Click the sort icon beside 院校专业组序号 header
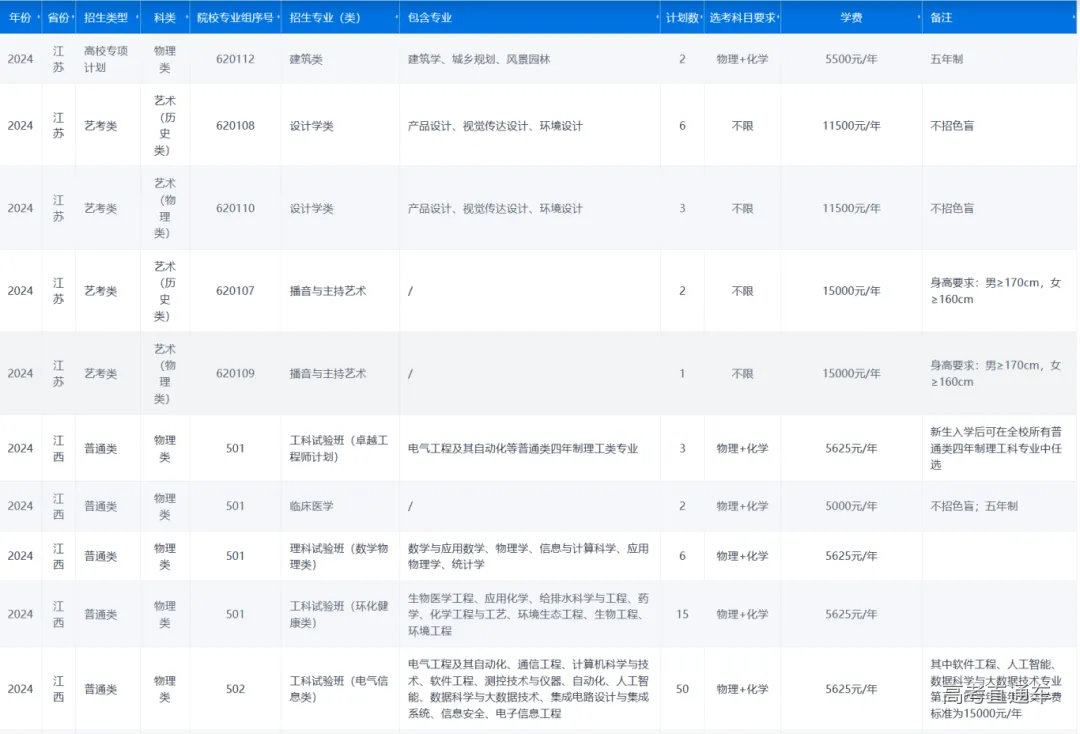1080x734 pixels. point(278,17)
